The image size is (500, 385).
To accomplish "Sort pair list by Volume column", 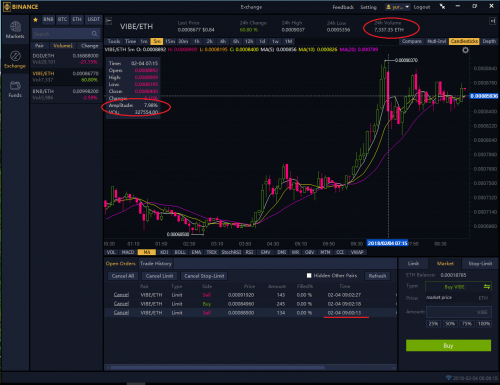I will (63, 46).
